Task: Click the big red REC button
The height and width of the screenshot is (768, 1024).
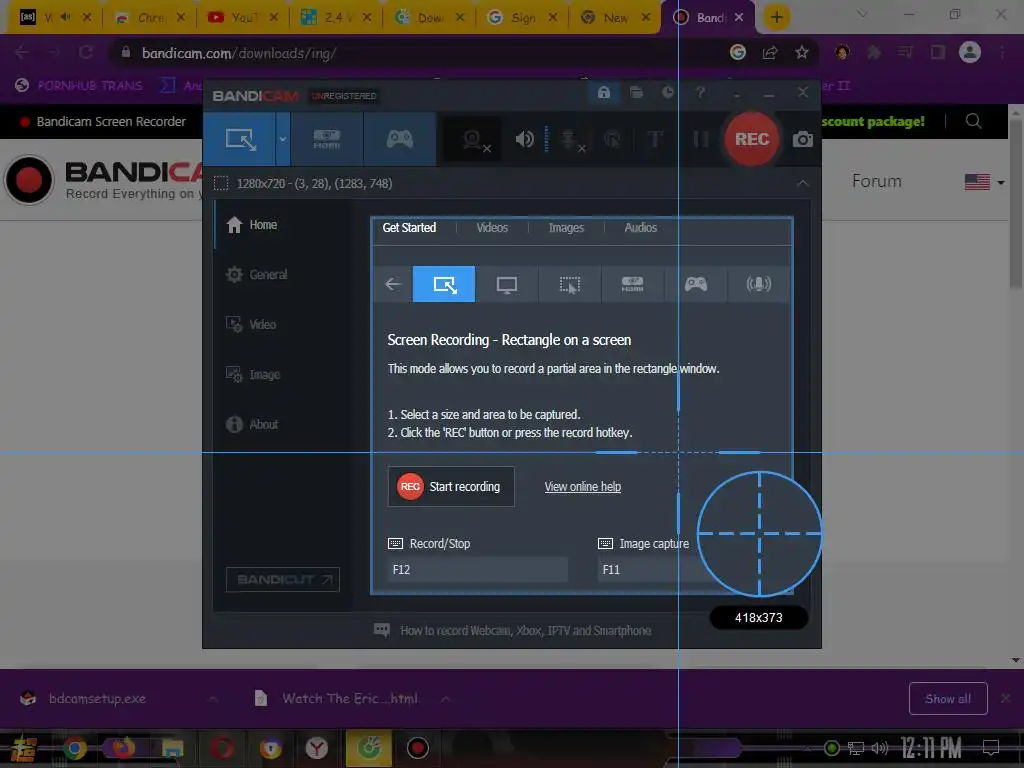Action: [x=752, y=139]
